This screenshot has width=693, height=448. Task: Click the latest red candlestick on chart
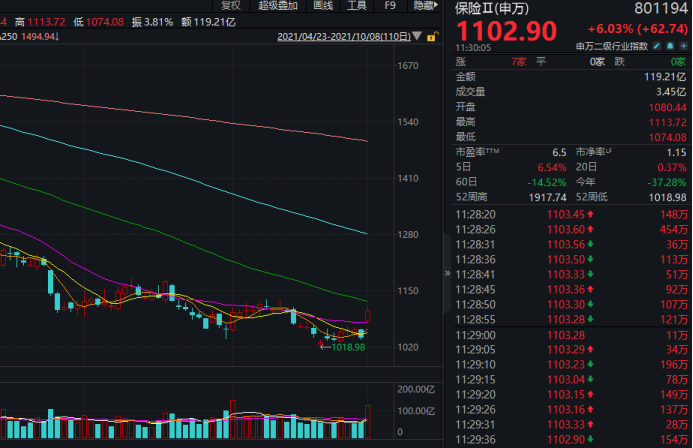pyautogui.click(x=368, y=317)
